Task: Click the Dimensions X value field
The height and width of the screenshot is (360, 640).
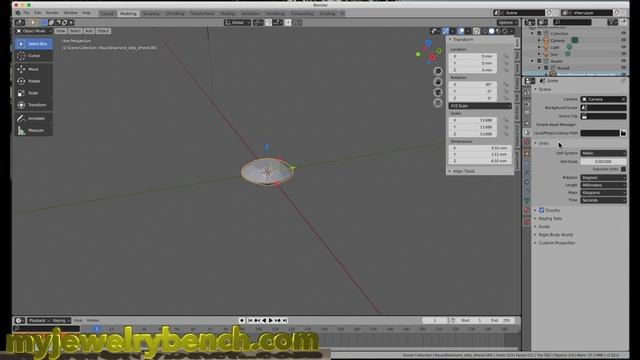Action: pyautogui.click(x=480, y=148)
